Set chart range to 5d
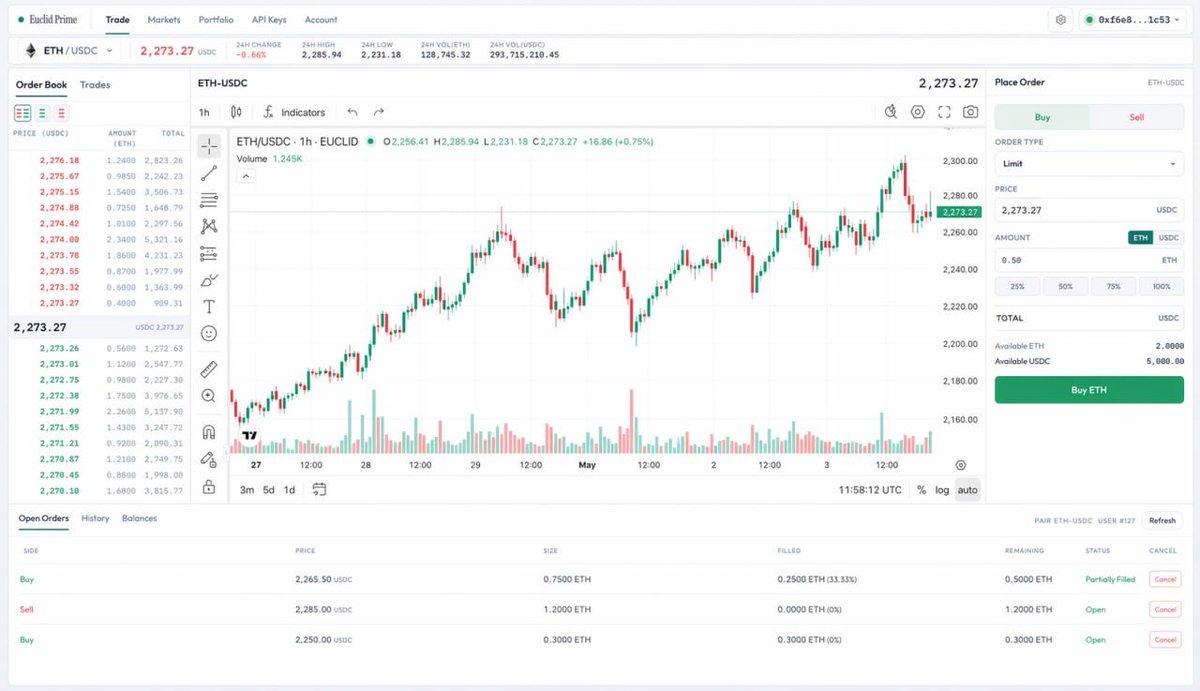The image size is (1200, 691). click(269, 490)
